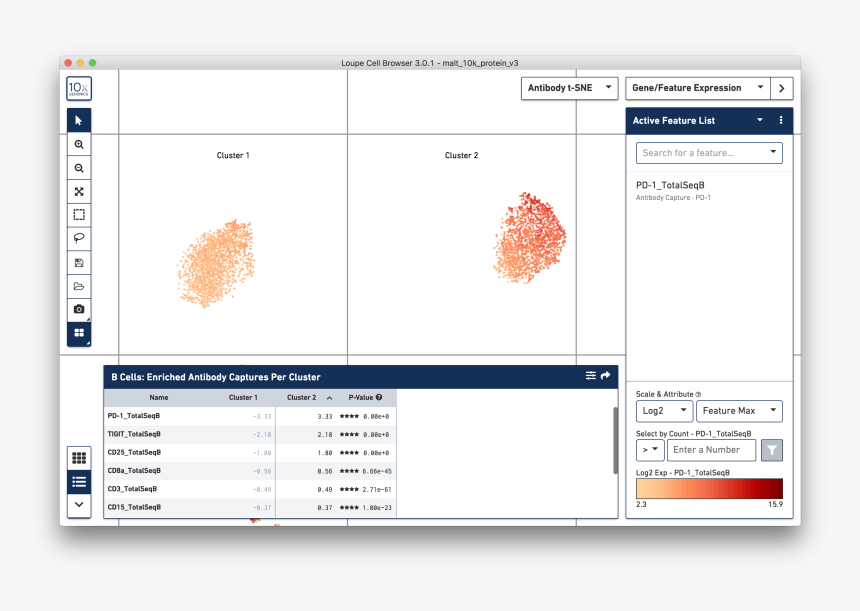The image size is (860, 611).
Task: Click the -2.18 Cluster 1 value
Action: coord(262,434)
